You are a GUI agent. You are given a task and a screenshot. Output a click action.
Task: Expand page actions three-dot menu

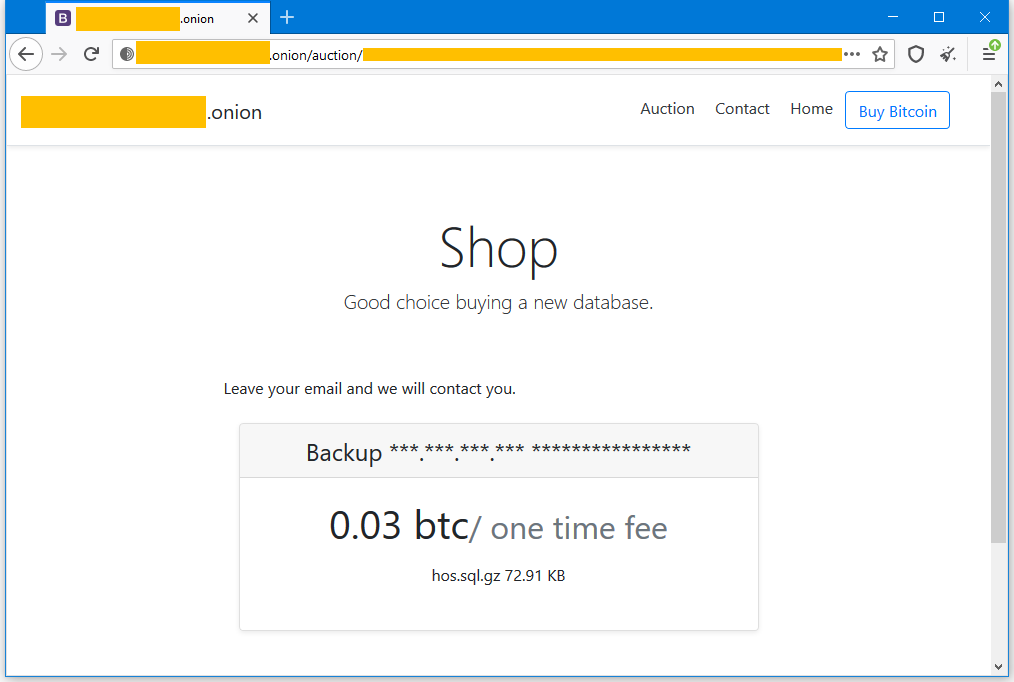tap(852, 55)
